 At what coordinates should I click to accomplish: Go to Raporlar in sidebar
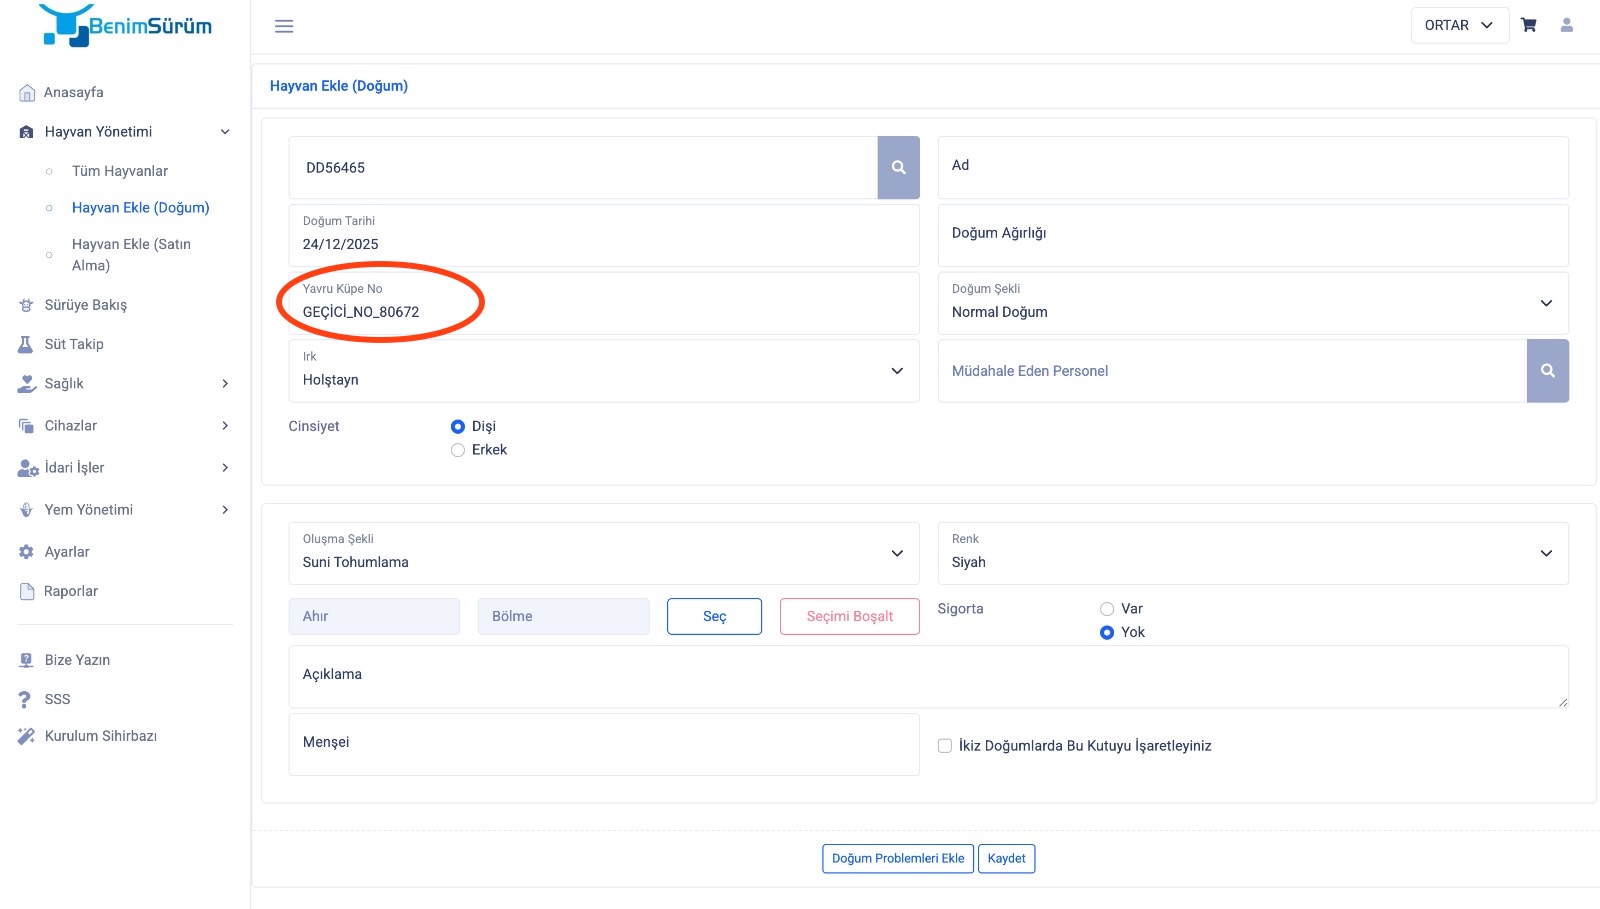71,591
